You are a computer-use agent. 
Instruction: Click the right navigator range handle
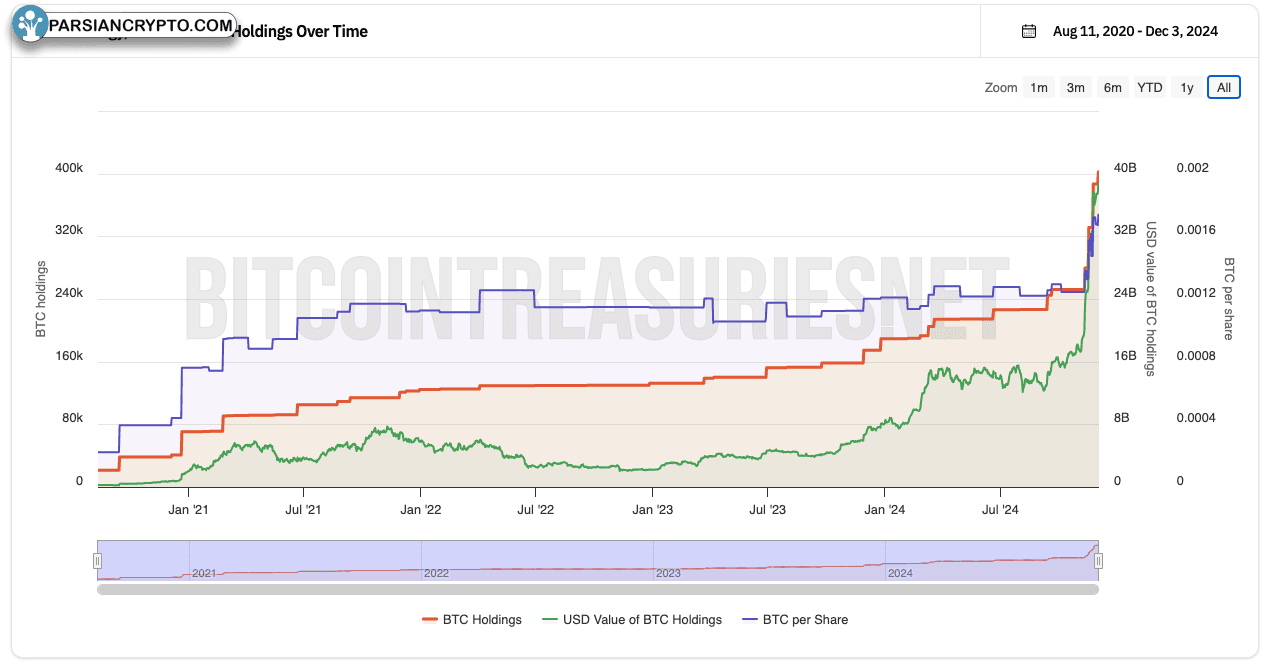click(1098, 561)
